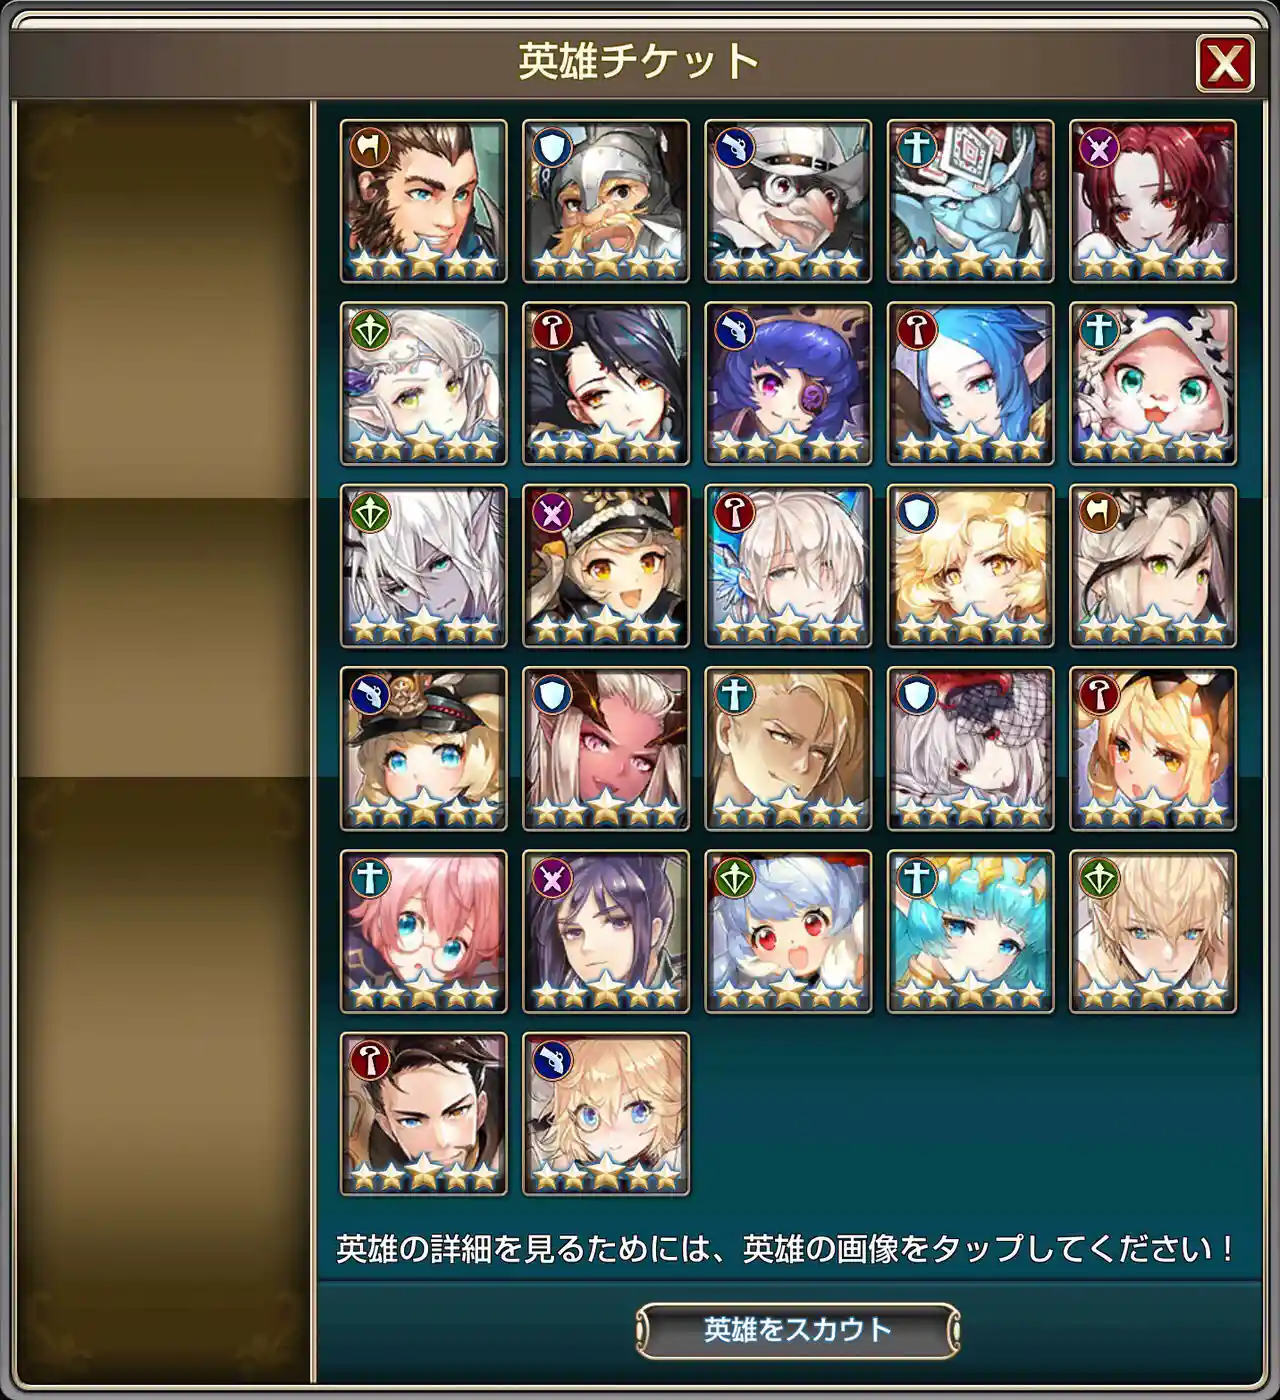Click the shield icon on curly blonde hero
Image resolution: width=1280 pixels, height=1400 pixels.
click(916, 513)
